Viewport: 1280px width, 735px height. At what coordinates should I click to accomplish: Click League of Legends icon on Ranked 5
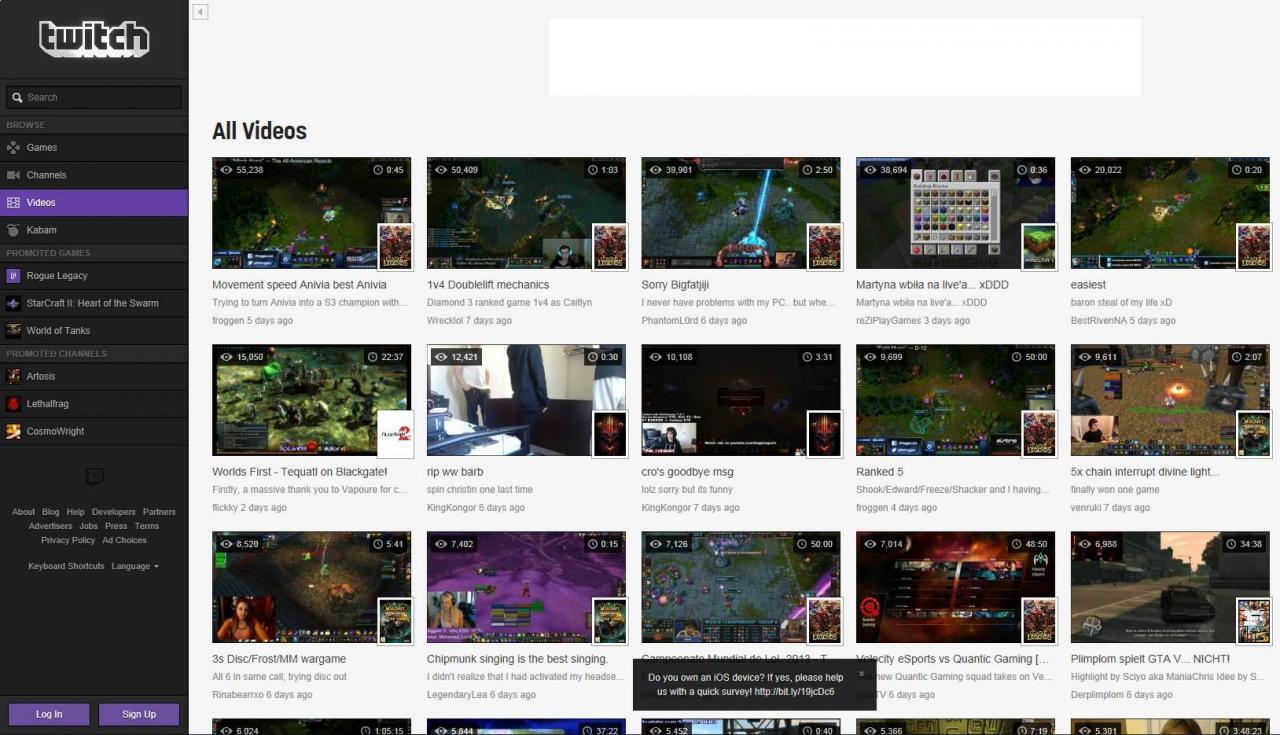(x=1039, y=433)
